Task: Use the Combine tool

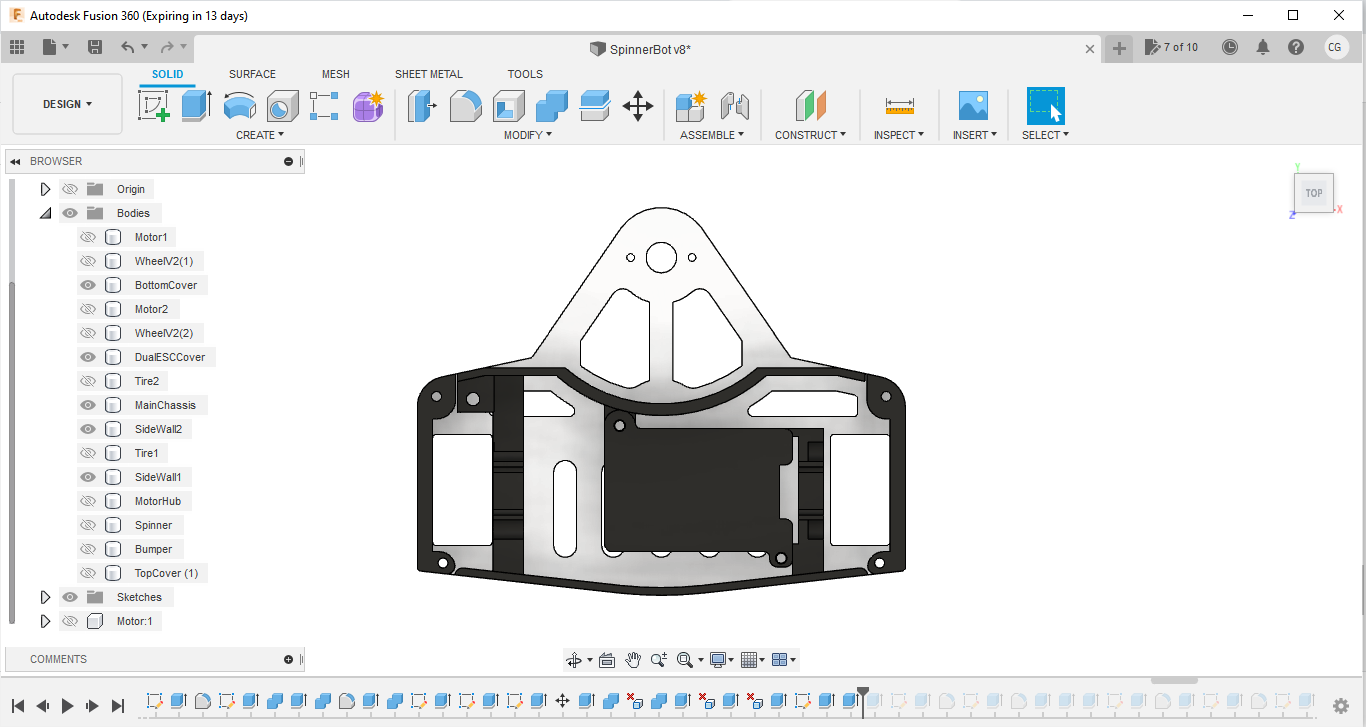Action: (x=551, y=106)
